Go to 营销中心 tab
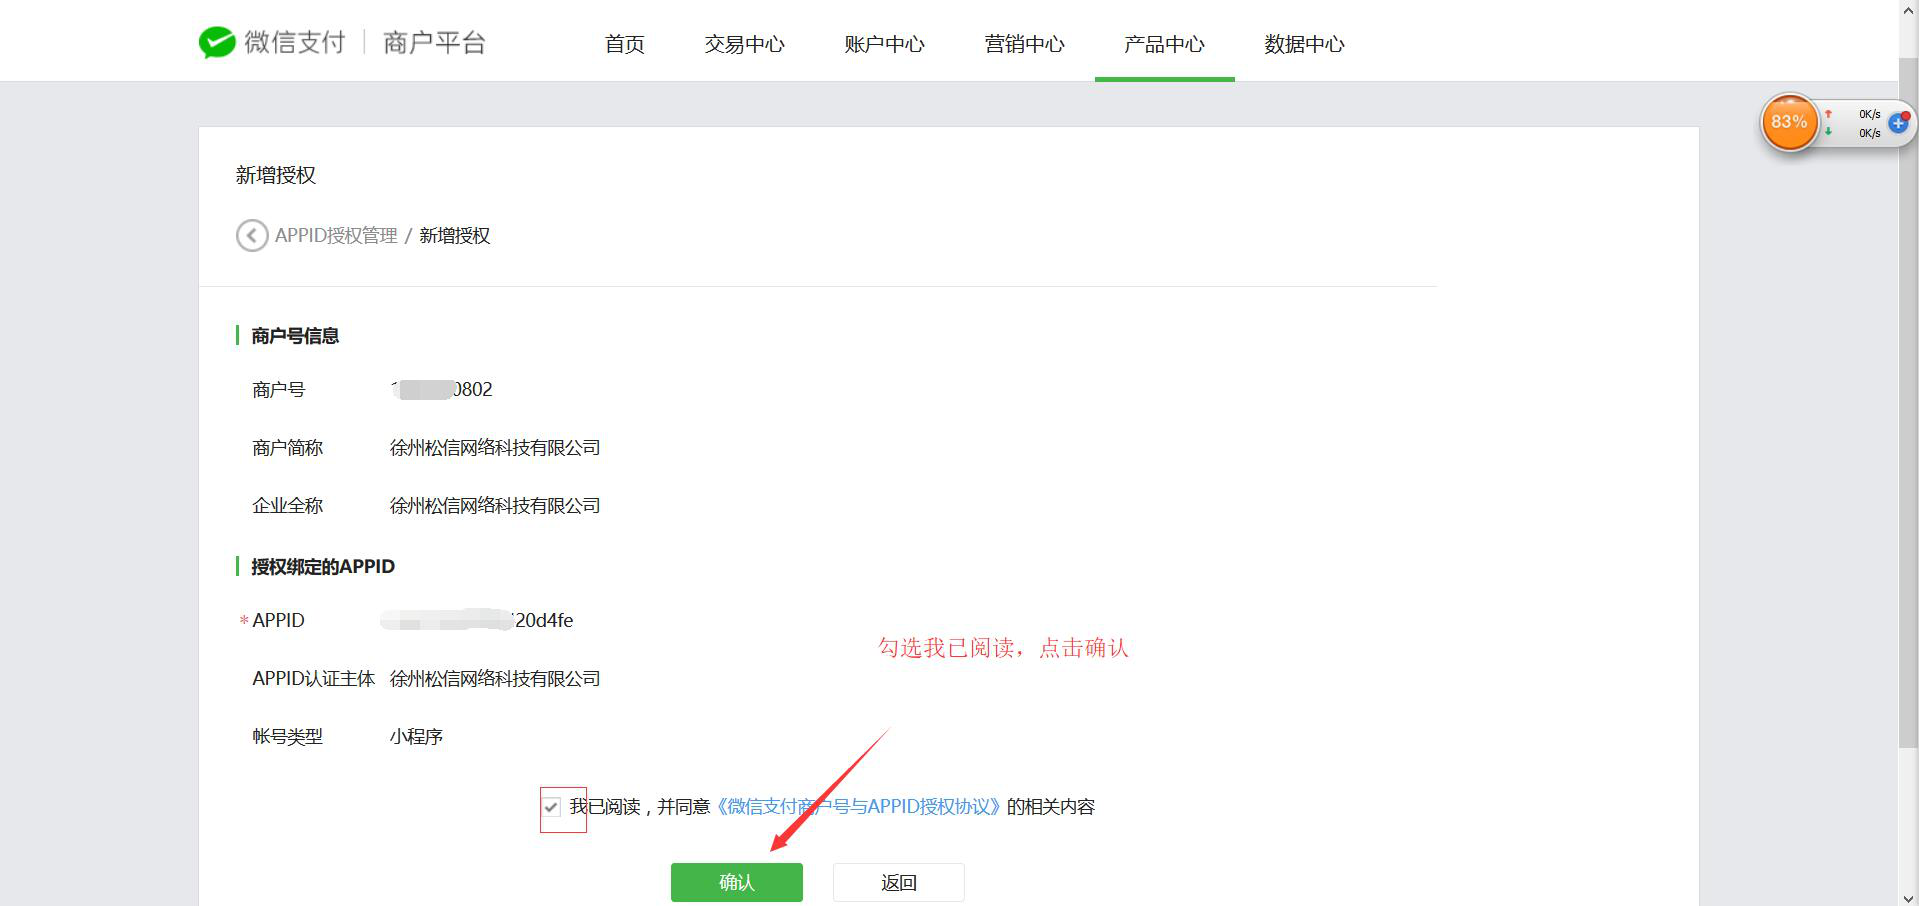 (1025, 44)
